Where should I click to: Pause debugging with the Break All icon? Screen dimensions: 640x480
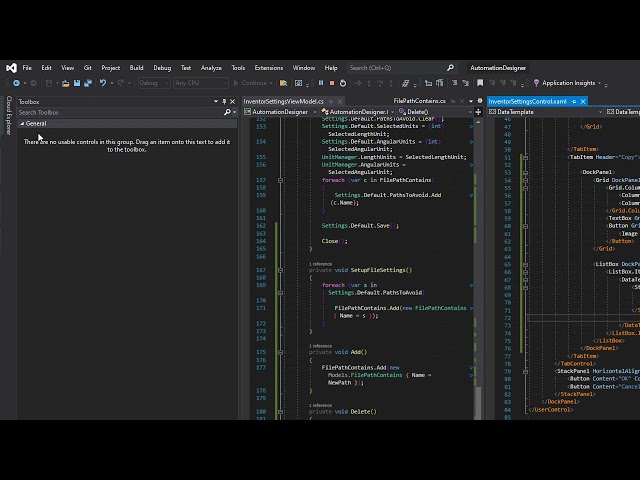[x=321, y=83]
